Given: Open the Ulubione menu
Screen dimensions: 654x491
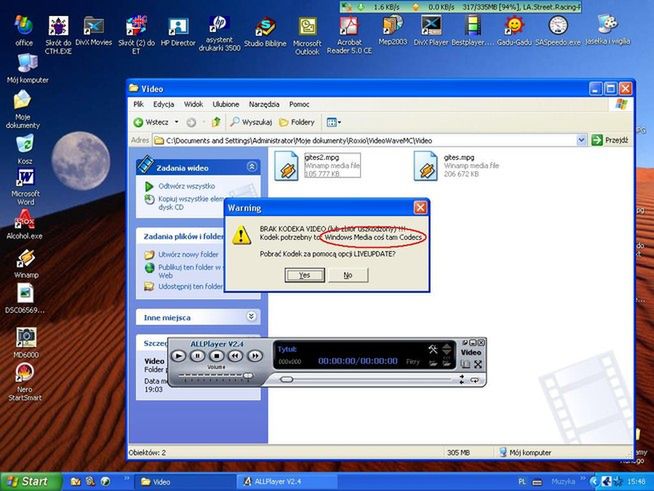Looking at the screenshot, I should (226, 104).
